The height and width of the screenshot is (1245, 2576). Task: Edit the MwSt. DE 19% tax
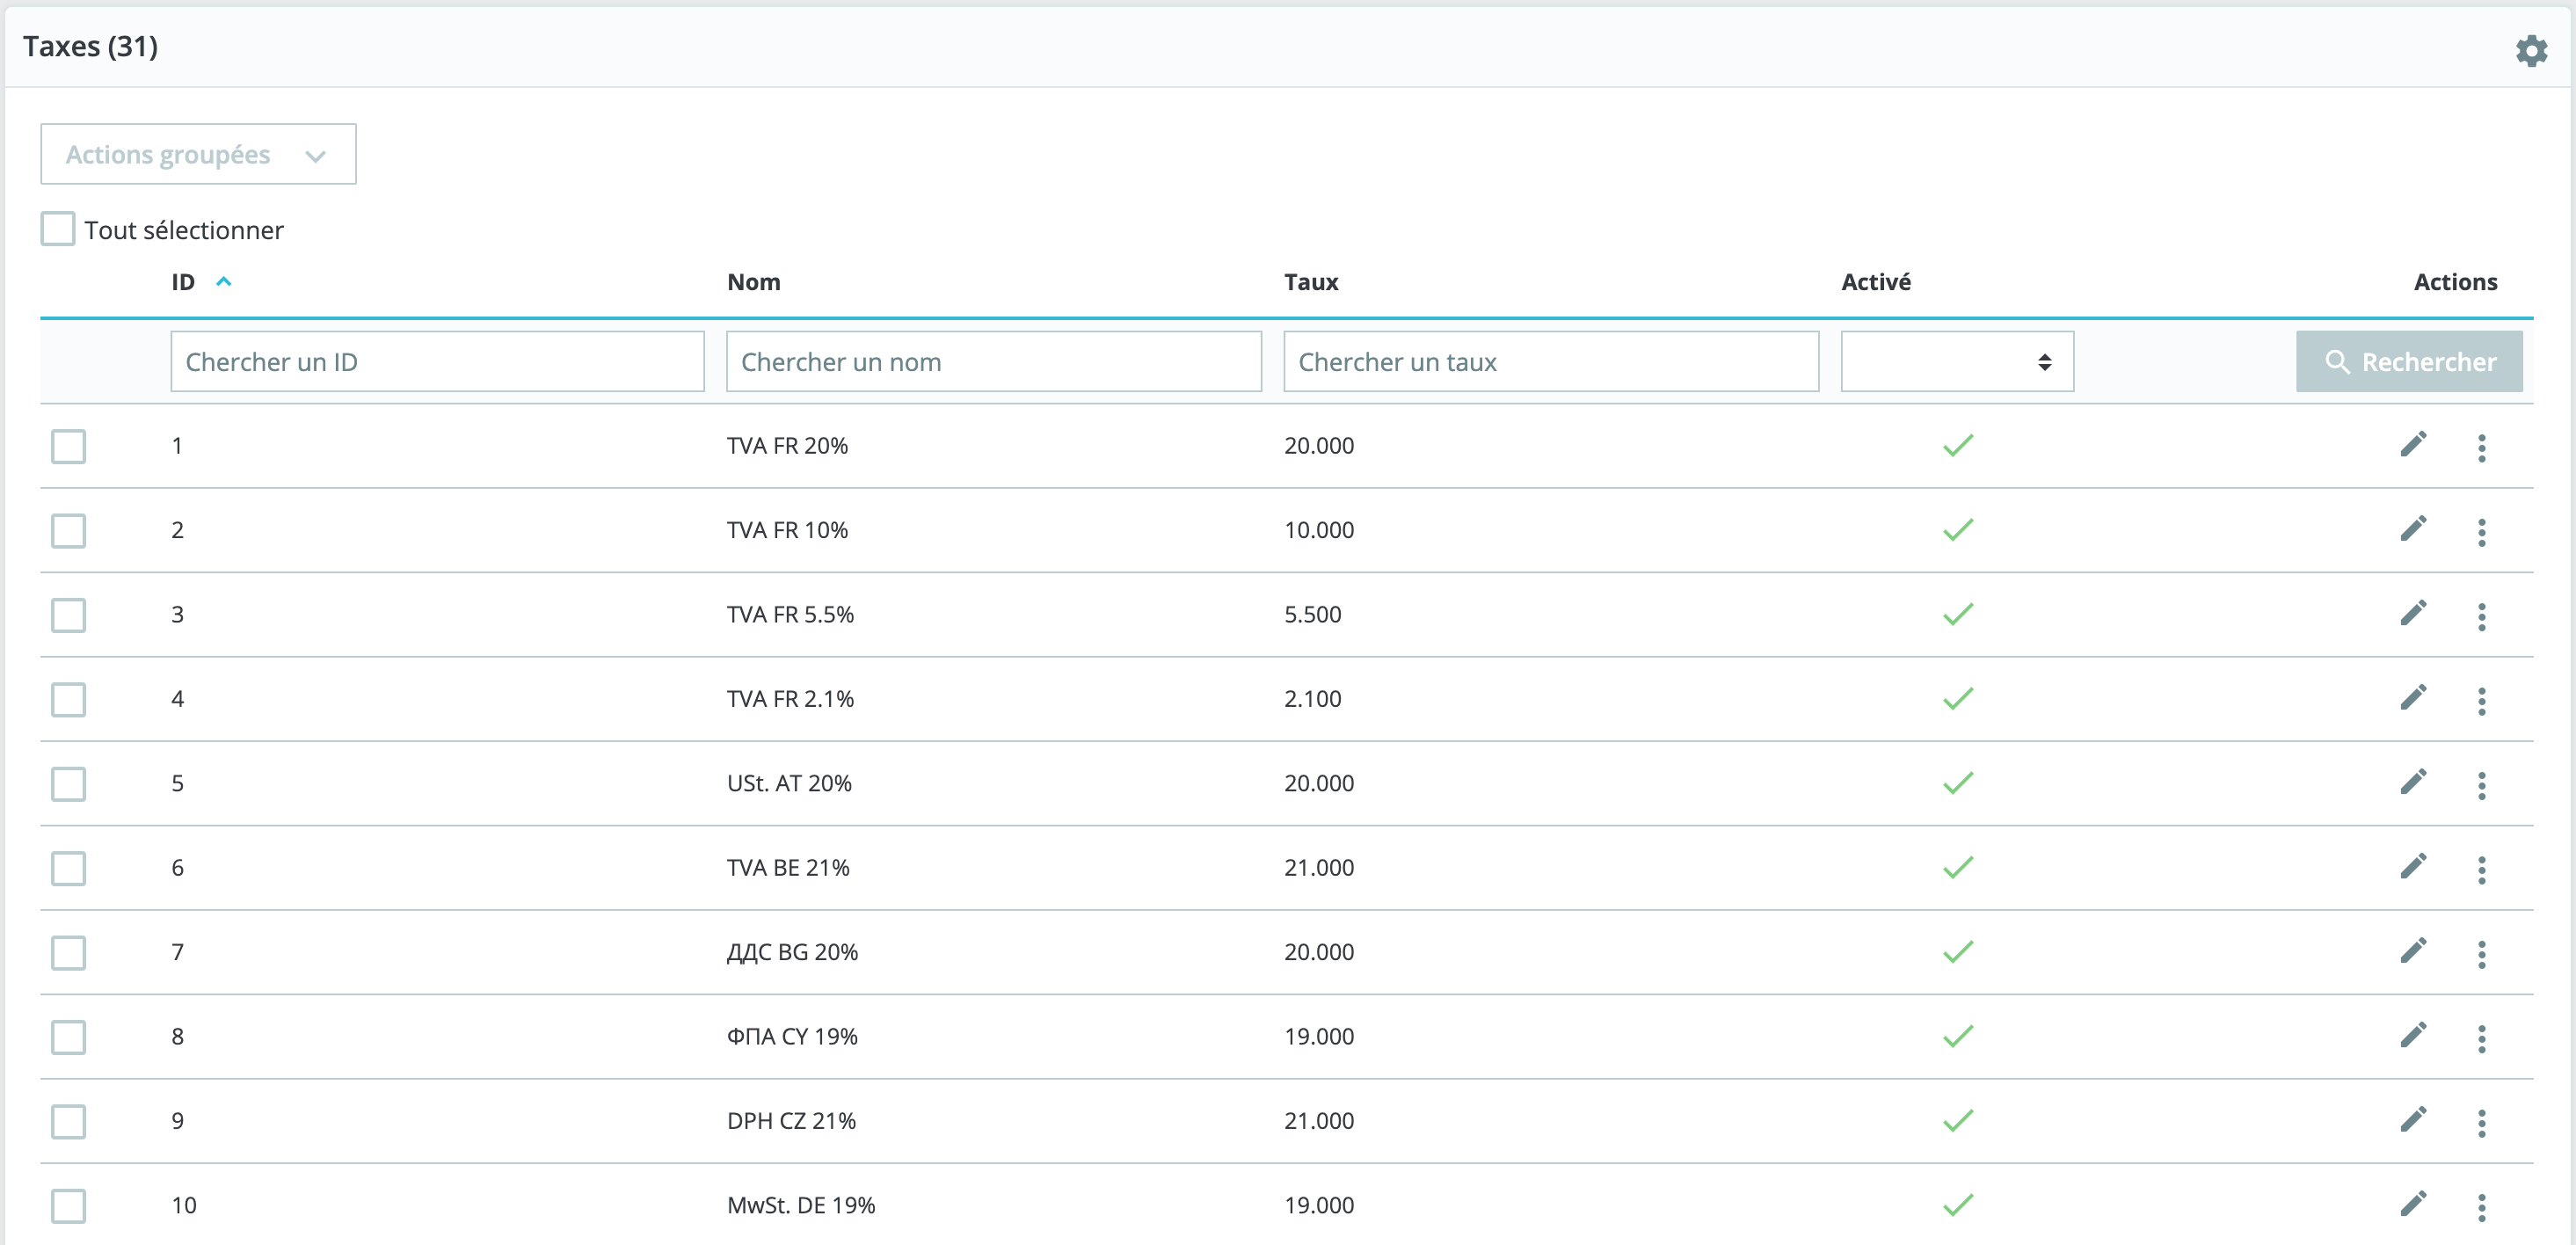click(2413, 1205)
